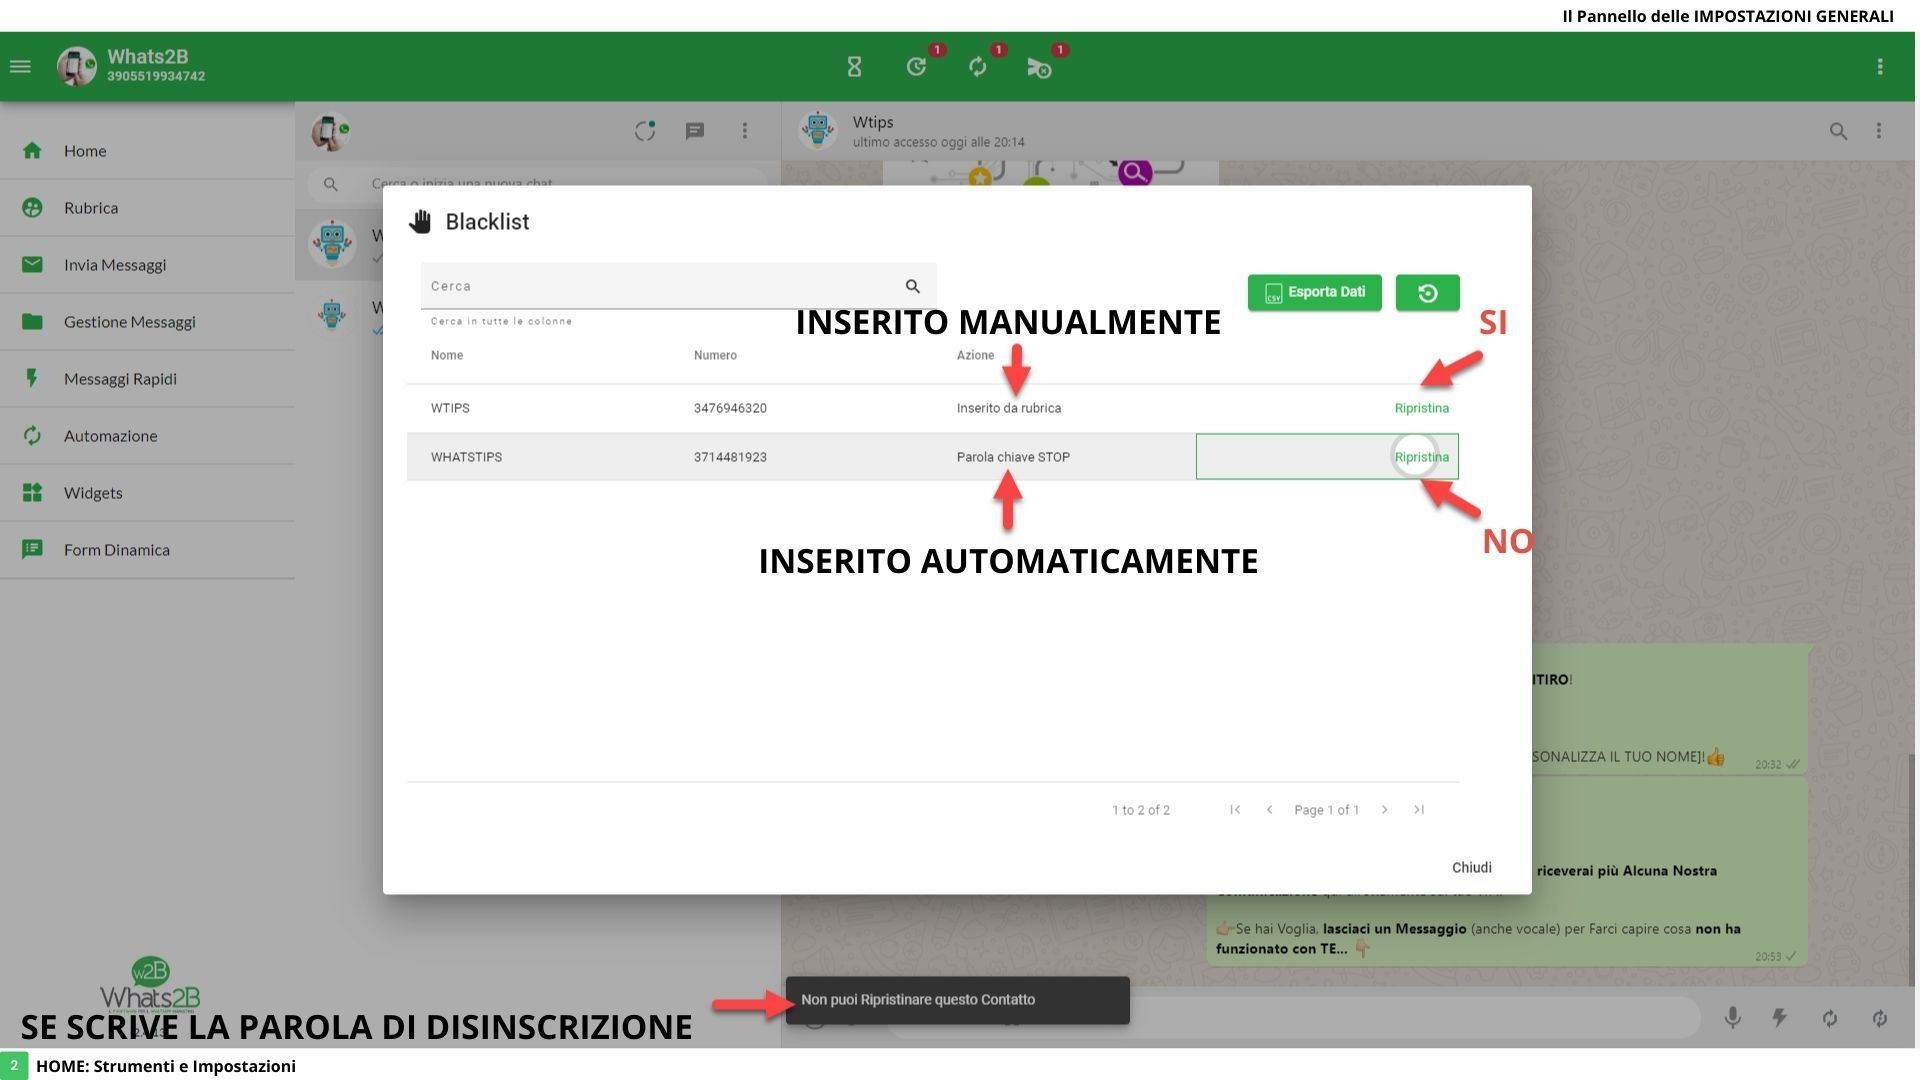Screen dimensions: 1920x1080
Task: Open the hourglass pending queue icon
Action: tap(854, 67)
